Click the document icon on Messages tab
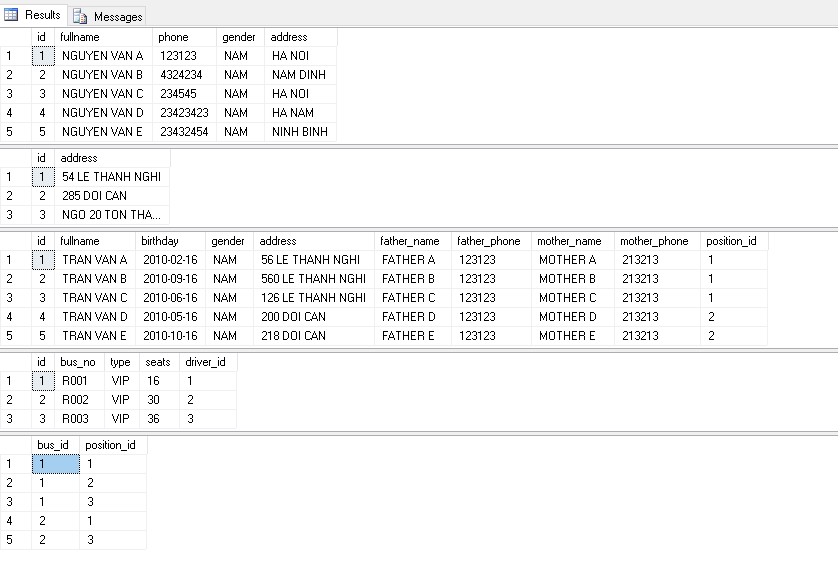This screenshot has width=838, height=561. [80, 16]
